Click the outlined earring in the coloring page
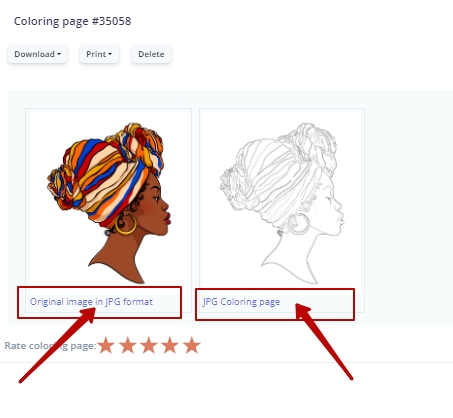453x418 pixels. pos(299,224)
